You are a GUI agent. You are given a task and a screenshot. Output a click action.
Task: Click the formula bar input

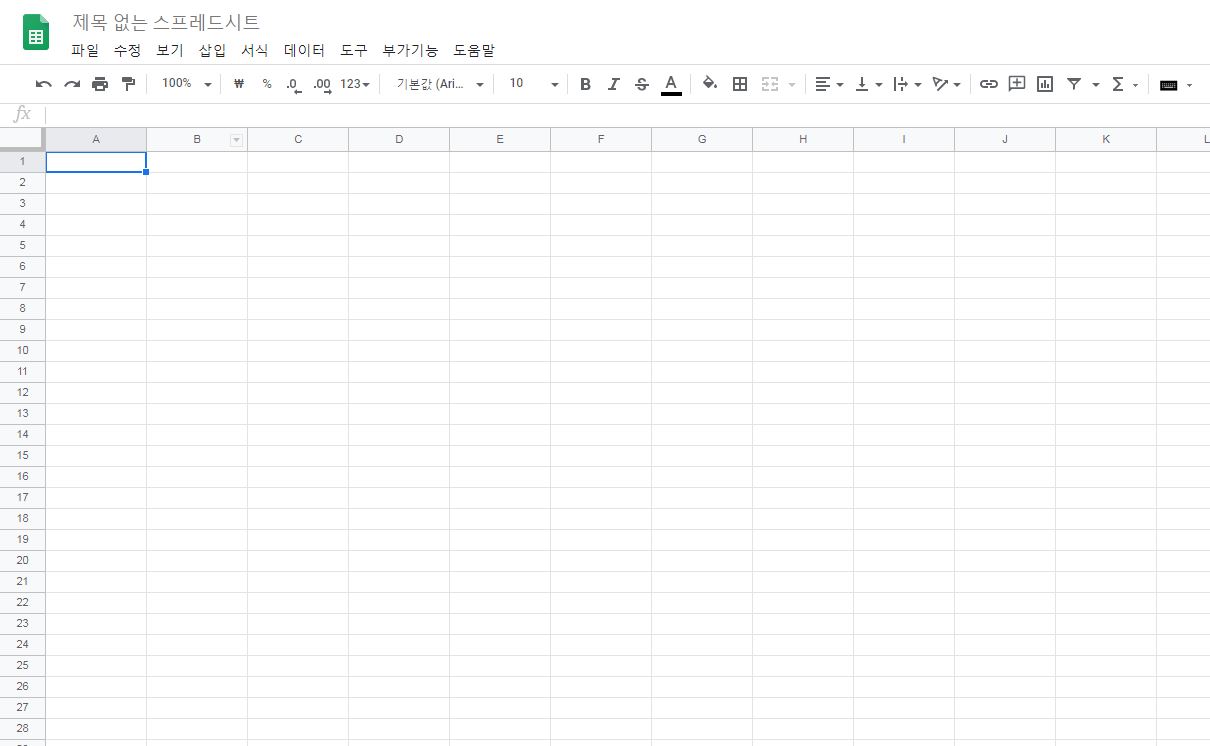628,114
